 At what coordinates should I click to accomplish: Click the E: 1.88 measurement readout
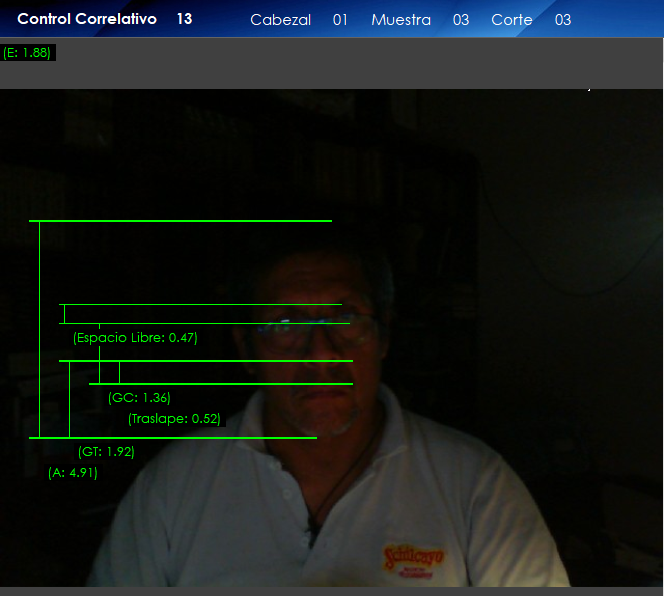point(28,53)
